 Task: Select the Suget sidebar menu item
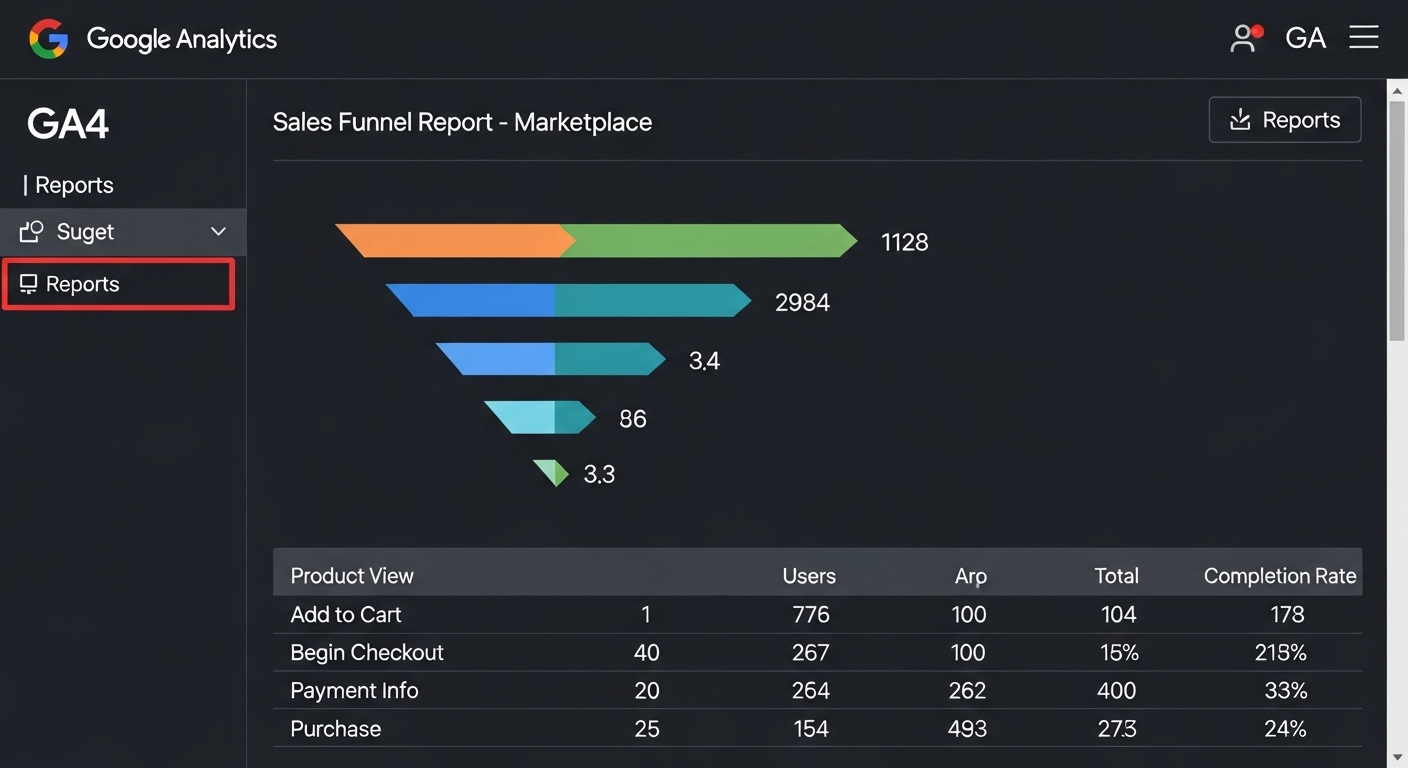click(x=123, y=232)
